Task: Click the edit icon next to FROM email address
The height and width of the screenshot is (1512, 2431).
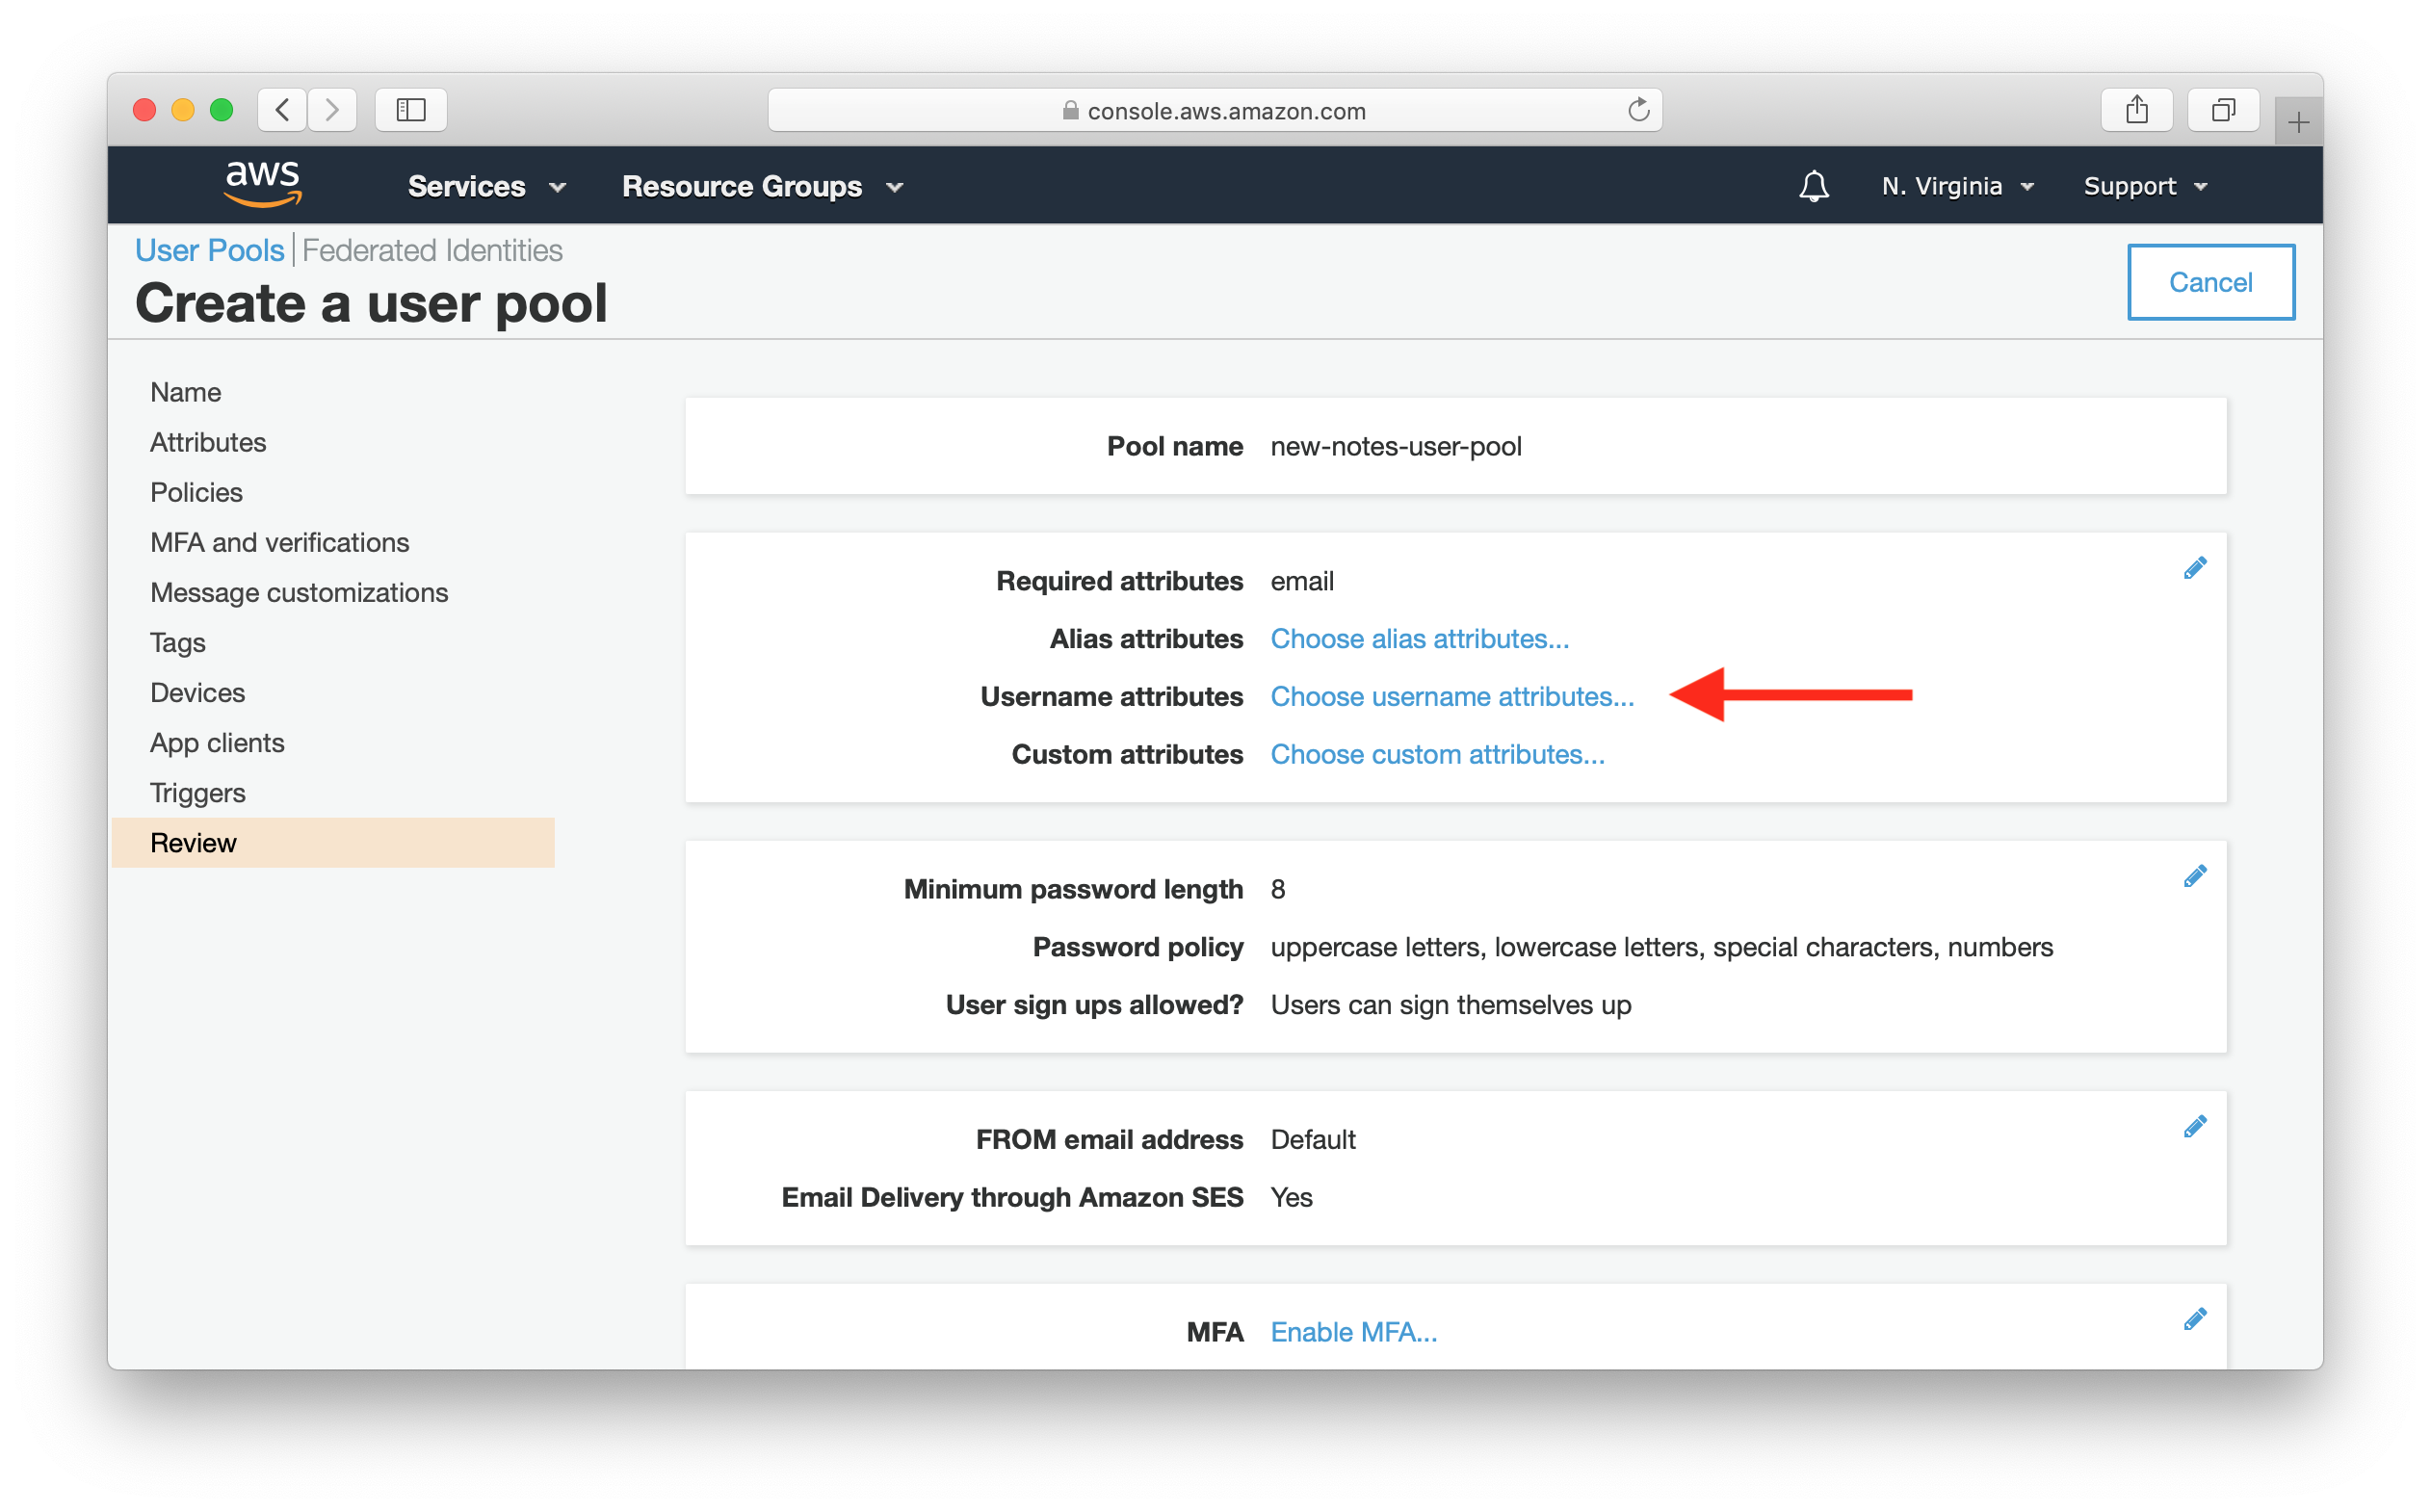Action: tap(2196, 1127)
